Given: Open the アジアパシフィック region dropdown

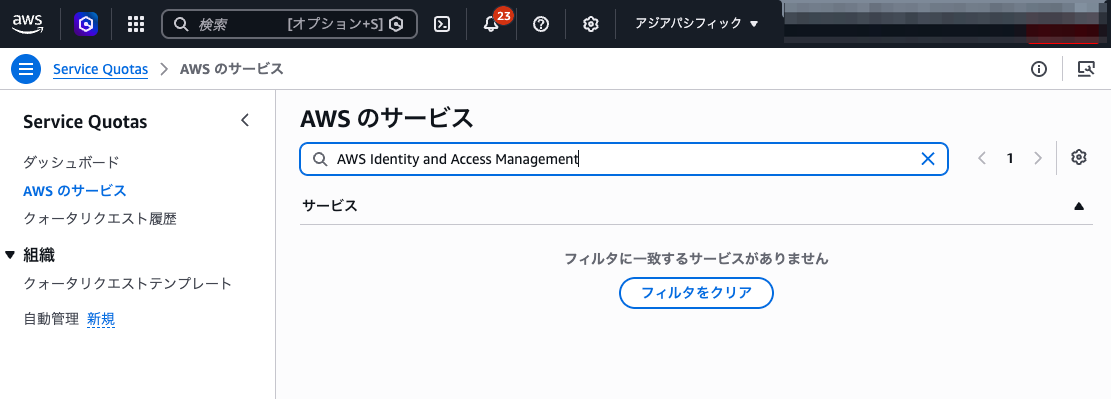Looking at the screenshot, I should [697, 24].
